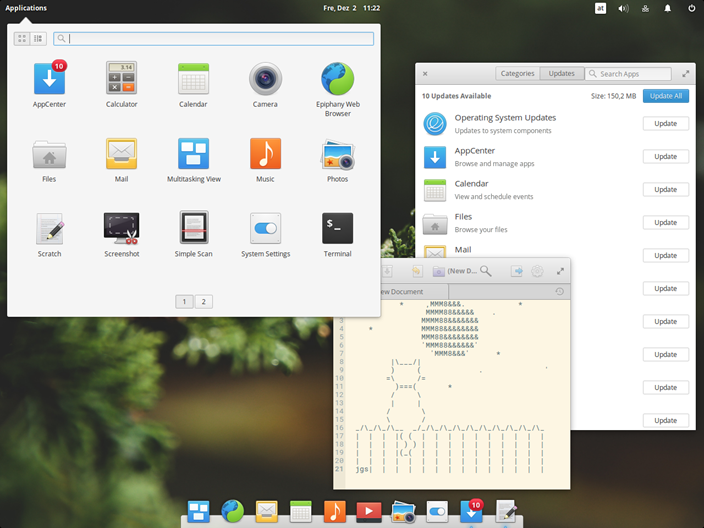Select the Updates tab in AppCenter

pos(562,74)
